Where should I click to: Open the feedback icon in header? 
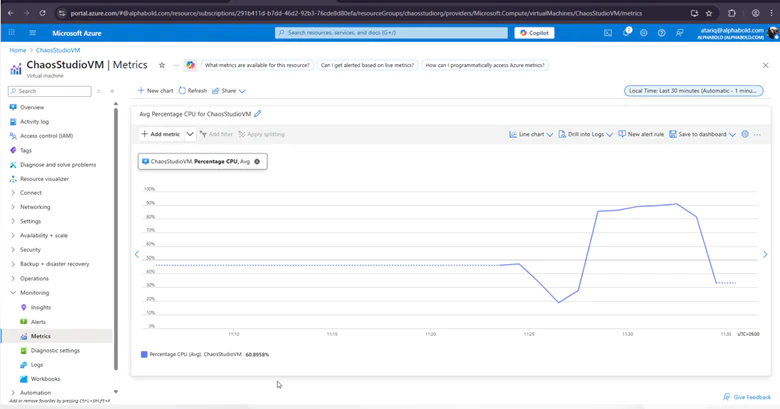(680, 33)
